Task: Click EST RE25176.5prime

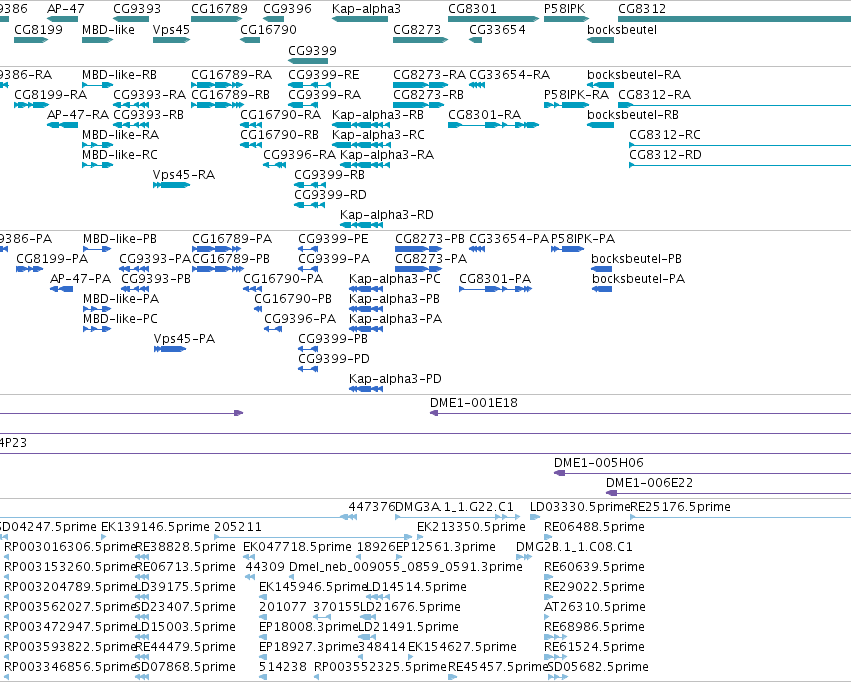Action: (680, 507)
